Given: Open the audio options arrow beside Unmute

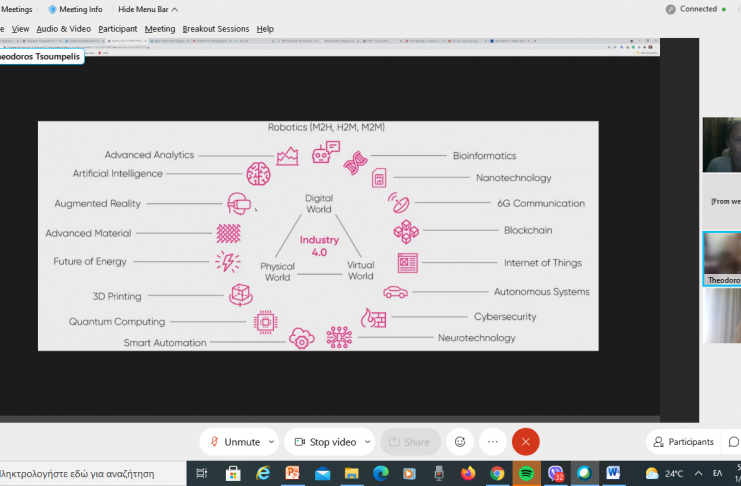Looking at the screenshot, I should coord(272,442).
